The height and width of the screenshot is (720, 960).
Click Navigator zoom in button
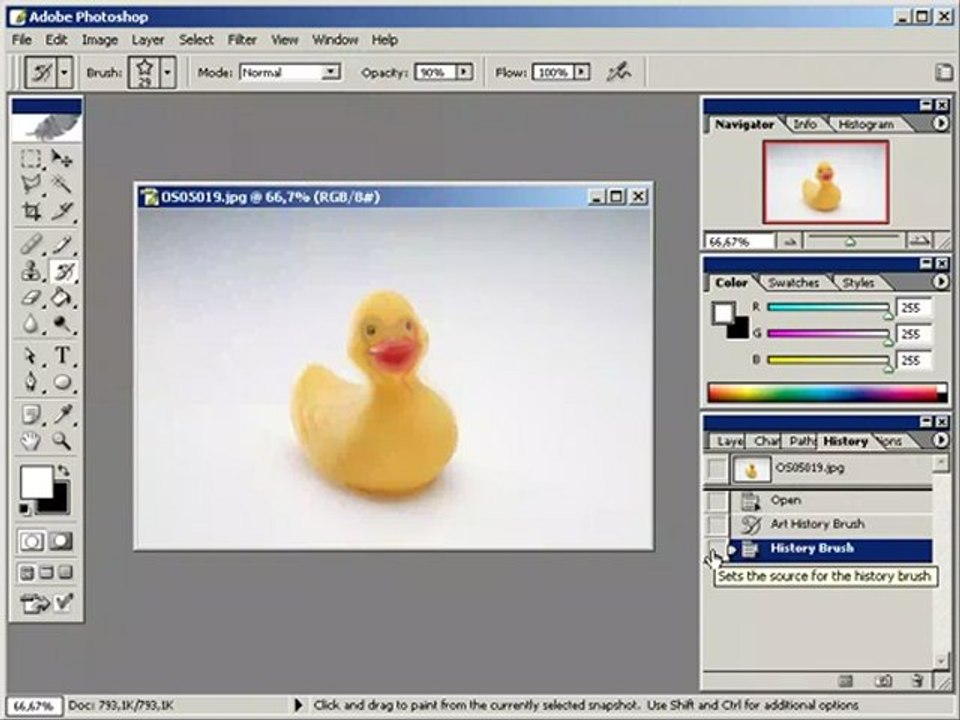pyautogui.click(x=919, y=242)
